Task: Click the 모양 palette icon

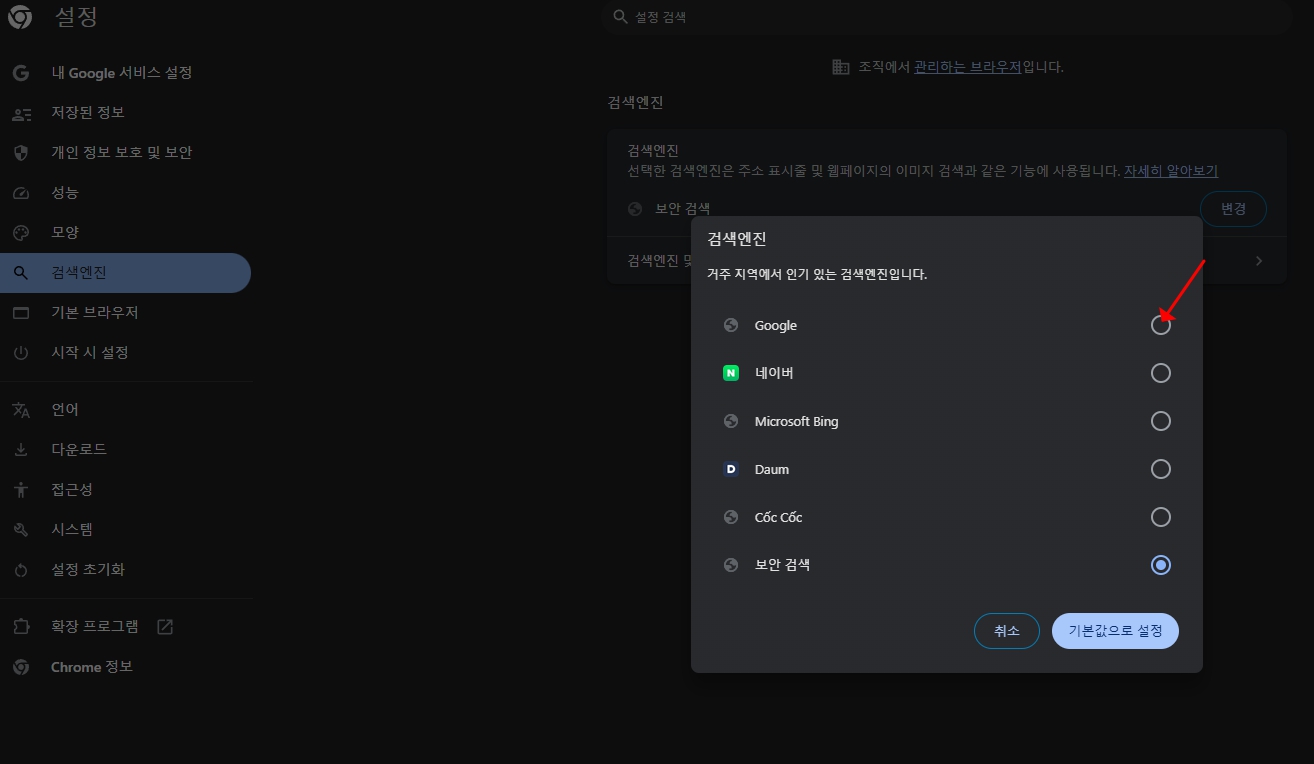Action: click(x=21, y=233)
